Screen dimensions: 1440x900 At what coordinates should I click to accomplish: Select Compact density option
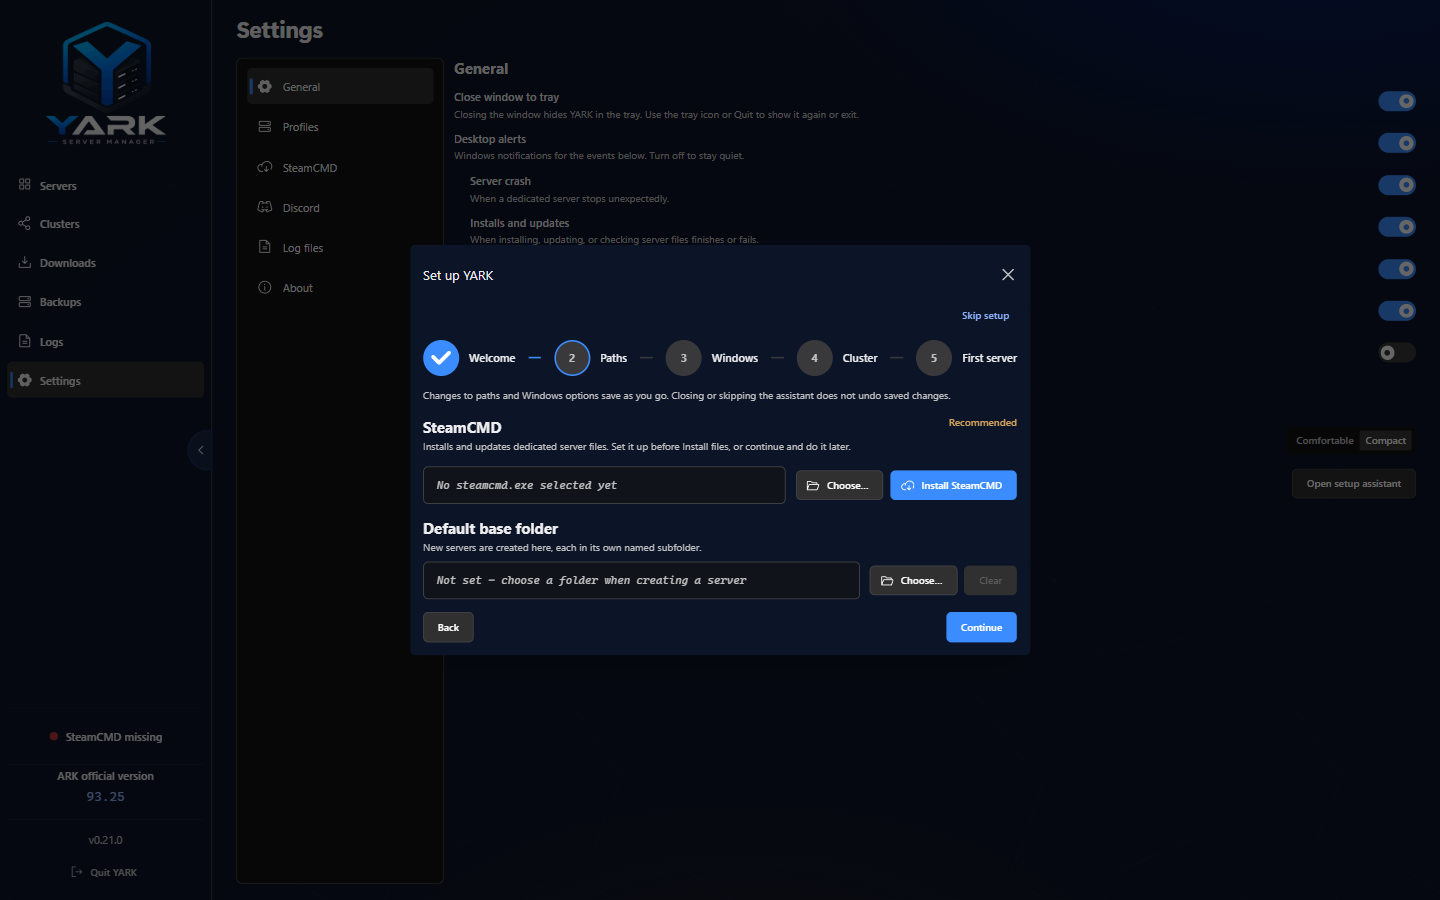click(x=1385, y=440)
